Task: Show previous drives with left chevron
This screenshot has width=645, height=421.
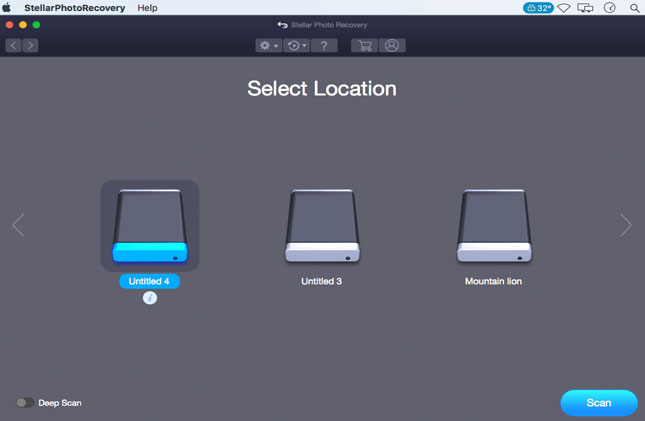Action: pos(18,225)
